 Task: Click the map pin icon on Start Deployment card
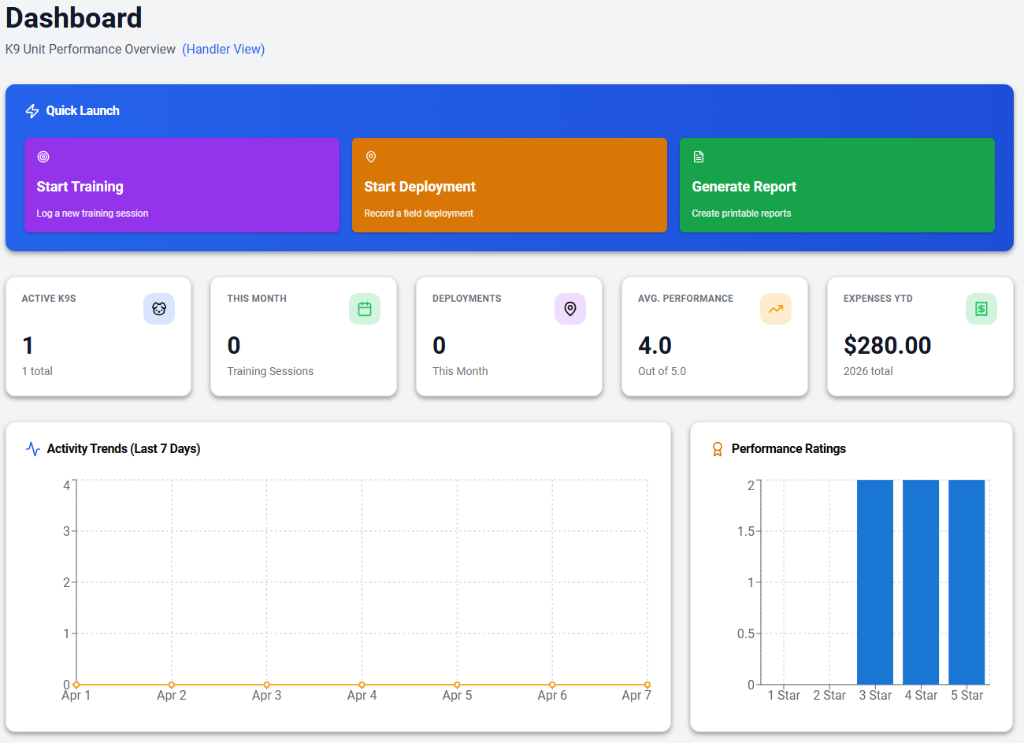[371, 157]
